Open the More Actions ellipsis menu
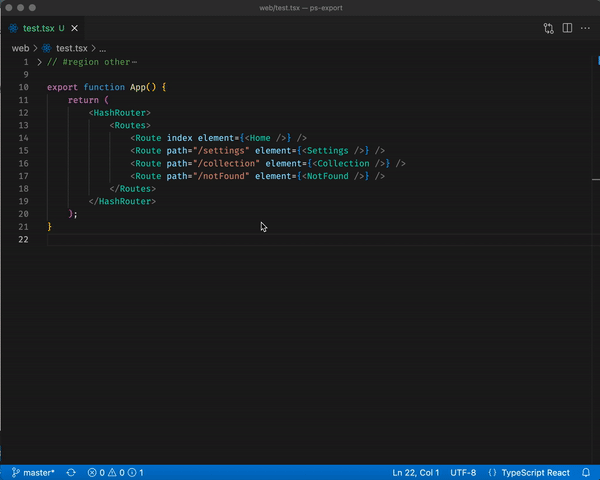Image resolution: width=600 pixels, height=480 pixels. pos(585,28)
